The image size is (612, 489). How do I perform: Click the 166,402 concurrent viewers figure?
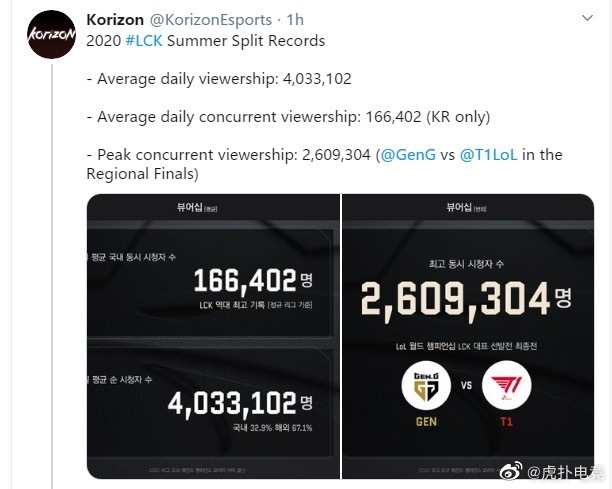[x=253, y=281]
